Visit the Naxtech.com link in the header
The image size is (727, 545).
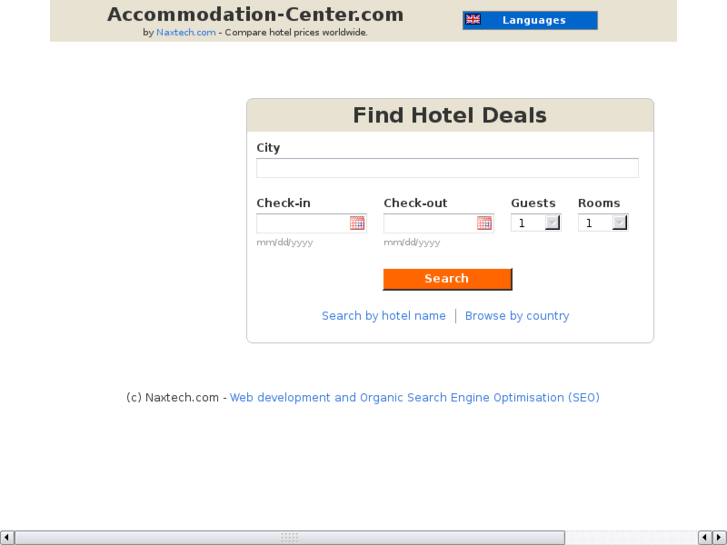coord(186,33)
